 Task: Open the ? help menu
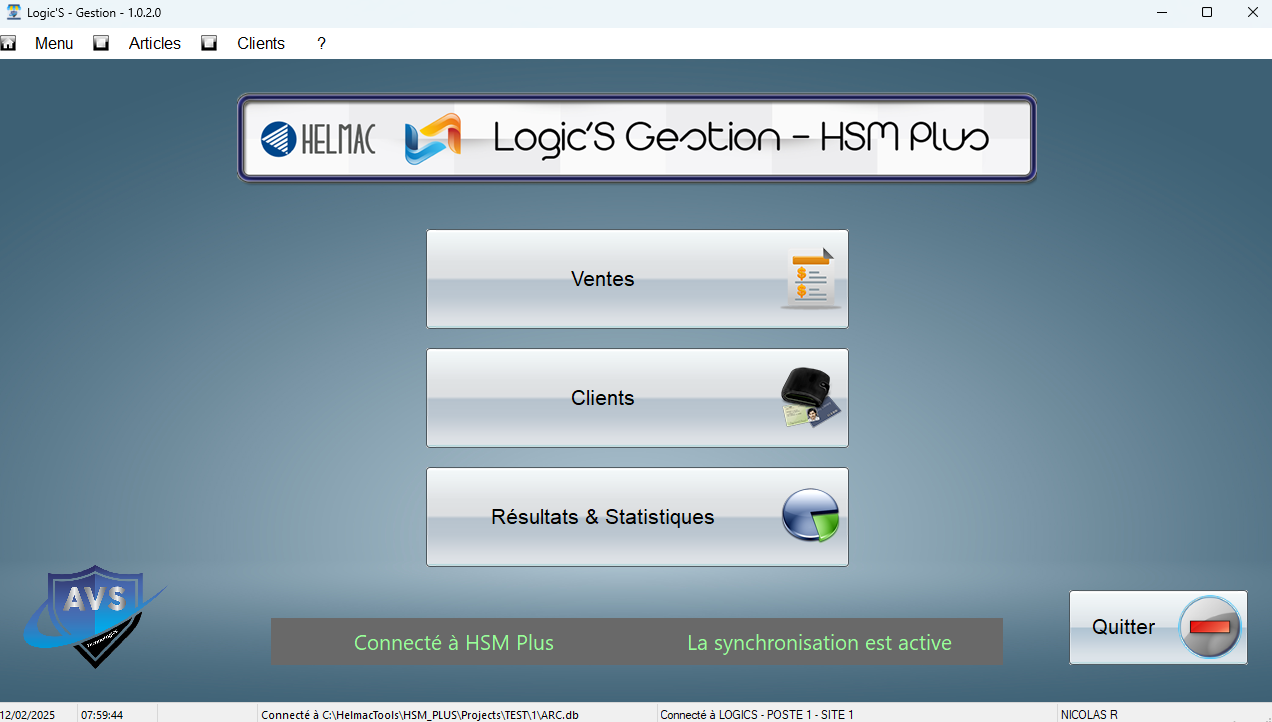(x=321, y=43)
